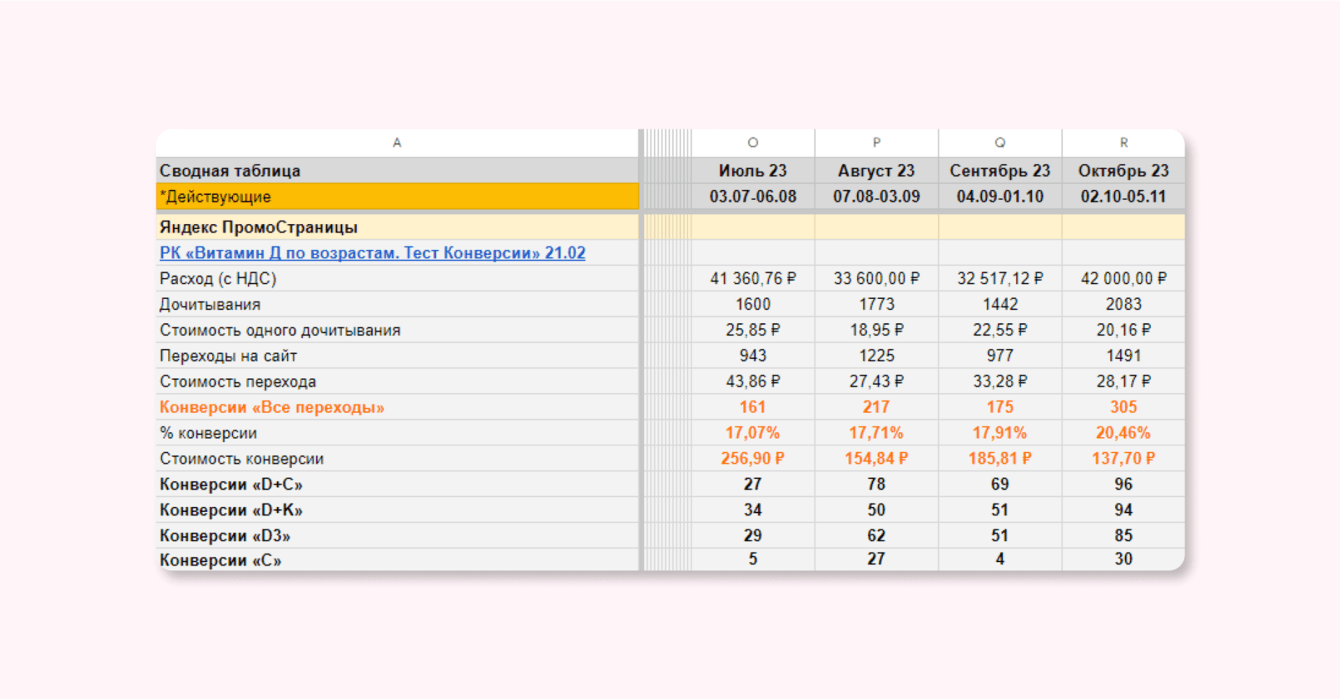Select August site visits value 1225
This screenshot has width=1340, height=699.
[x=876, y=356]
